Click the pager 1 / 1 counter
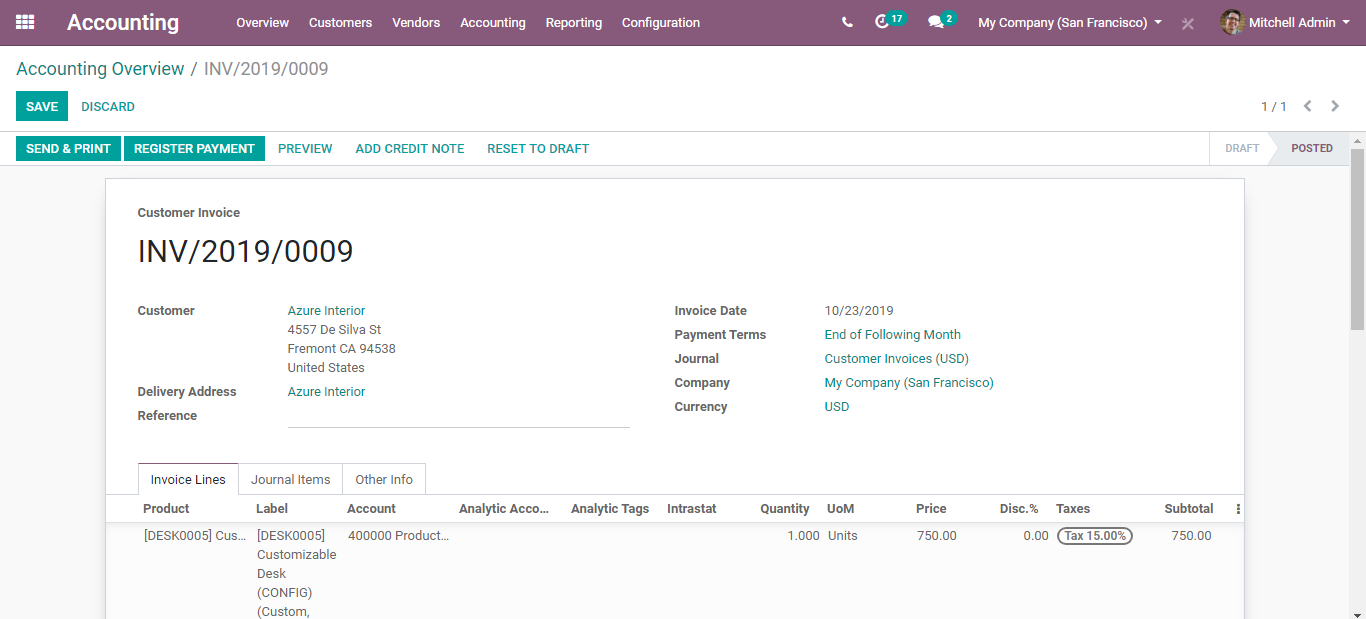This screenshot has width=1366, height=619. point(1273,106)
